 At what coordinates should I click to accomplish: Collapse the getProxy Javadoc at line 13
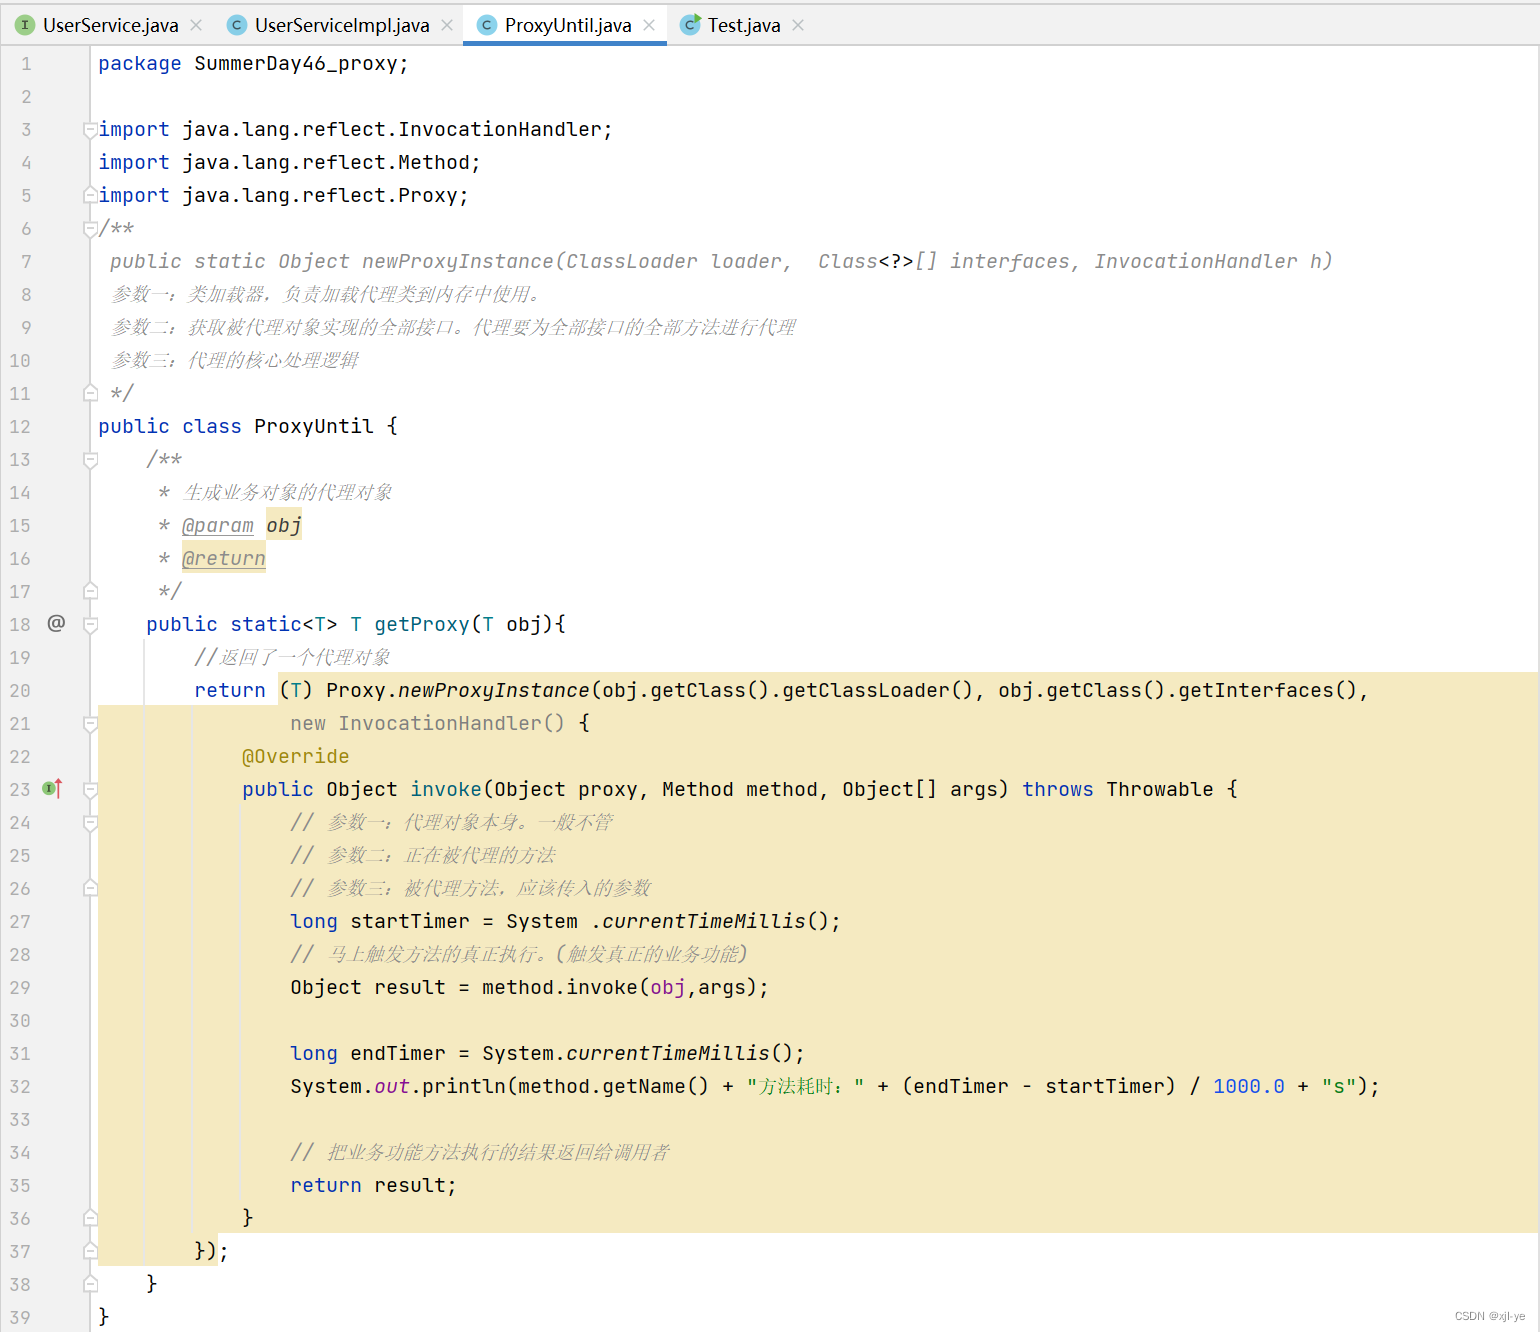click(x=90, y=459)
